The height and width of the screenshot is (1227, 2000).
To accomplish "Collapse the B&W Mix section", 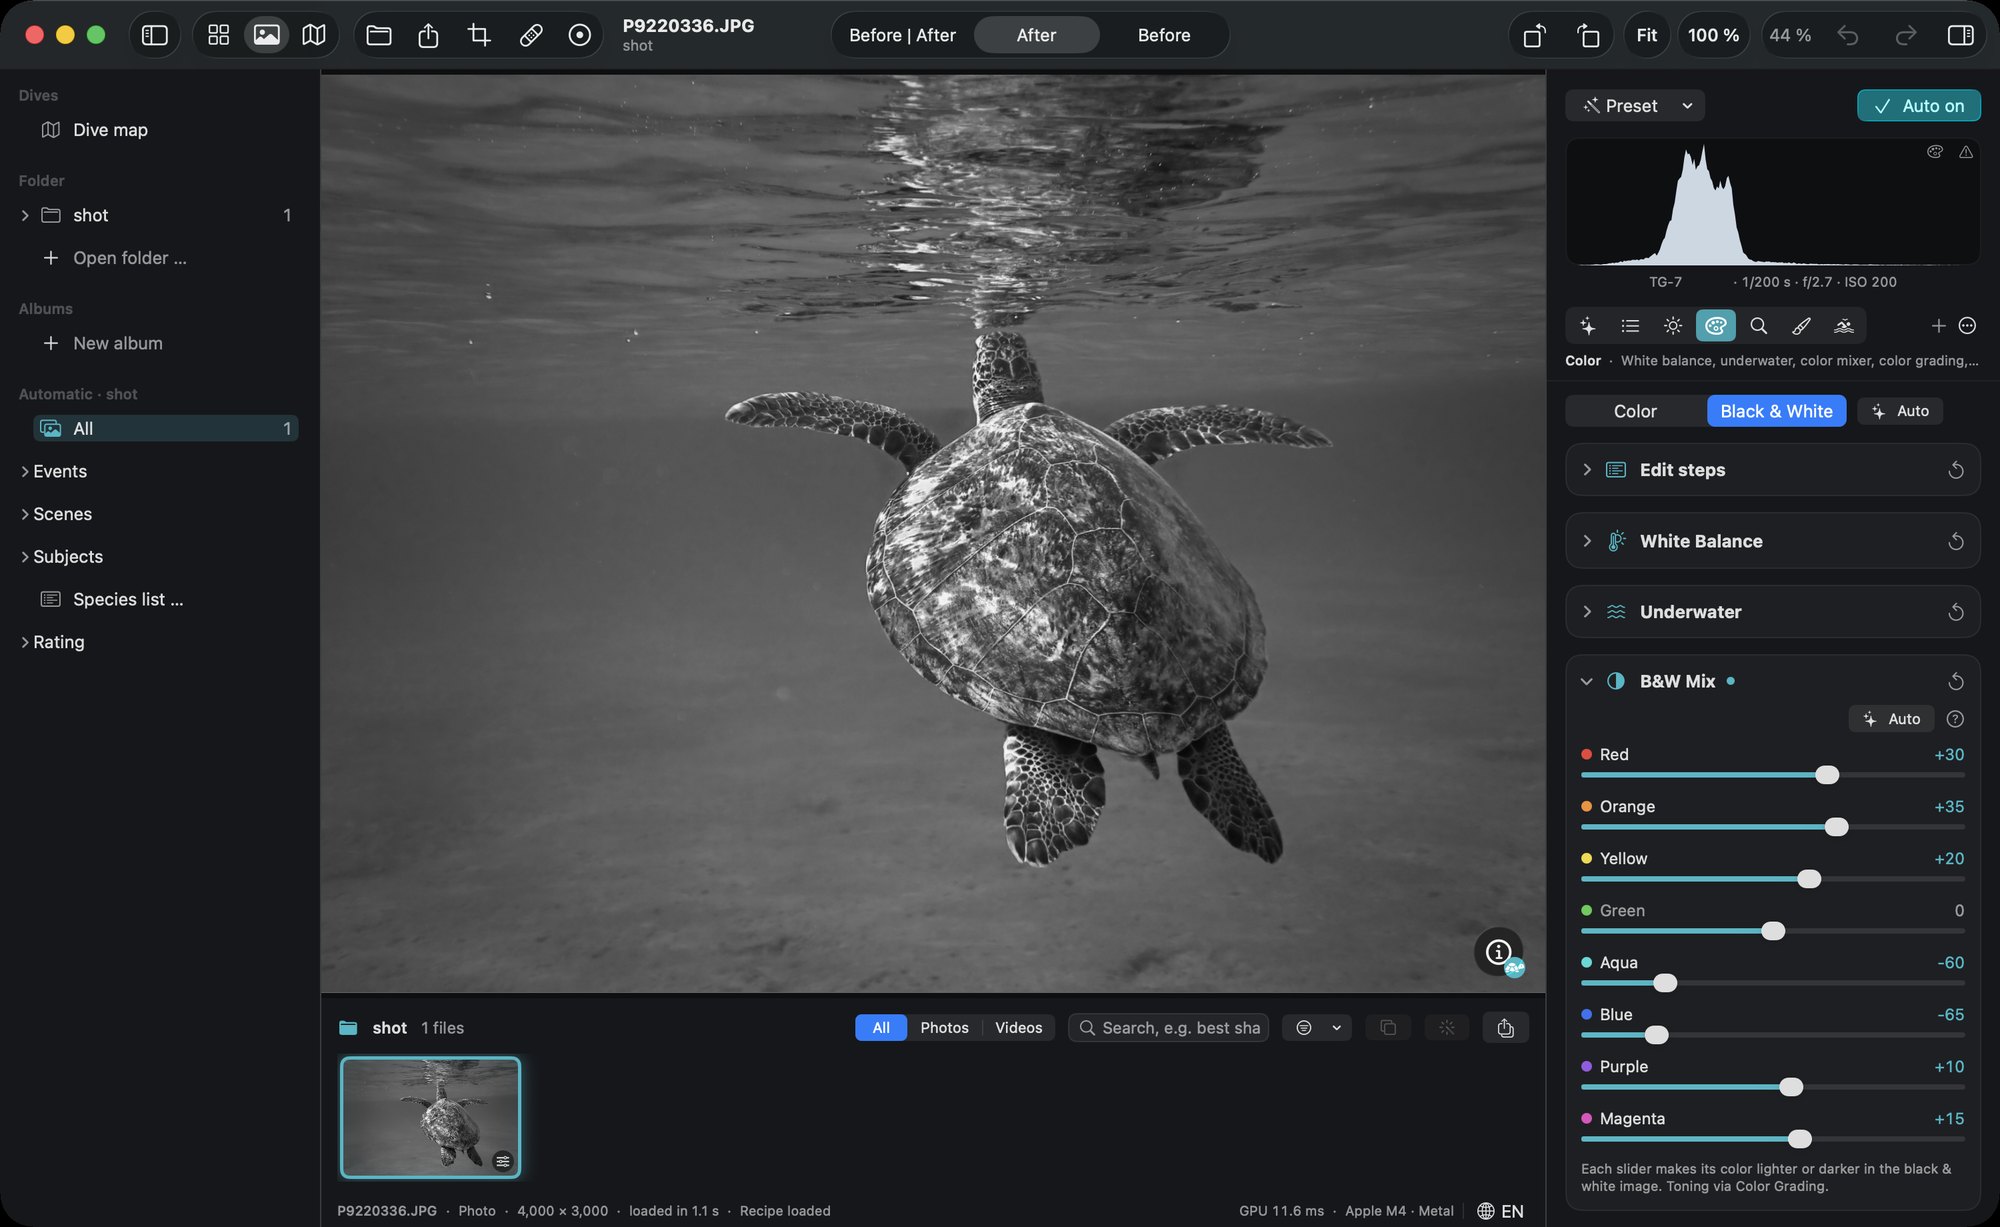I will 1586,682.
